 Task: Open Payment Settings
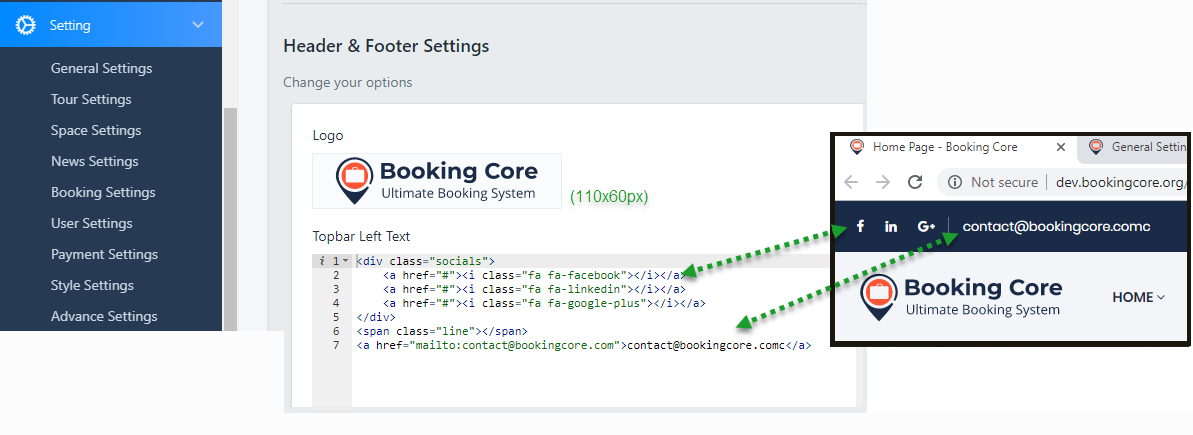click(x=104, y=255)
